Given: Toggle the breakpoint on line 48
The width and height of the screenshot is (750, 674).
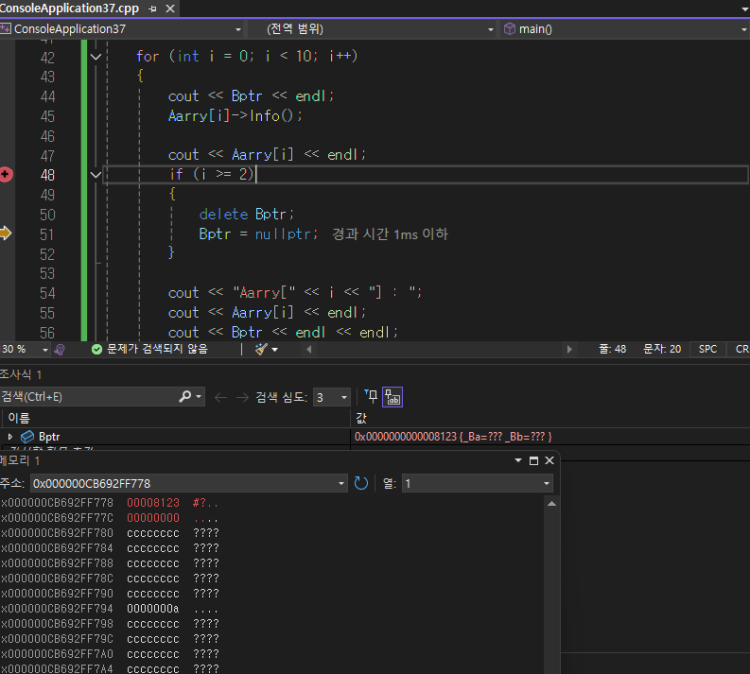Looking at the screenshot, I should (6, 175).
